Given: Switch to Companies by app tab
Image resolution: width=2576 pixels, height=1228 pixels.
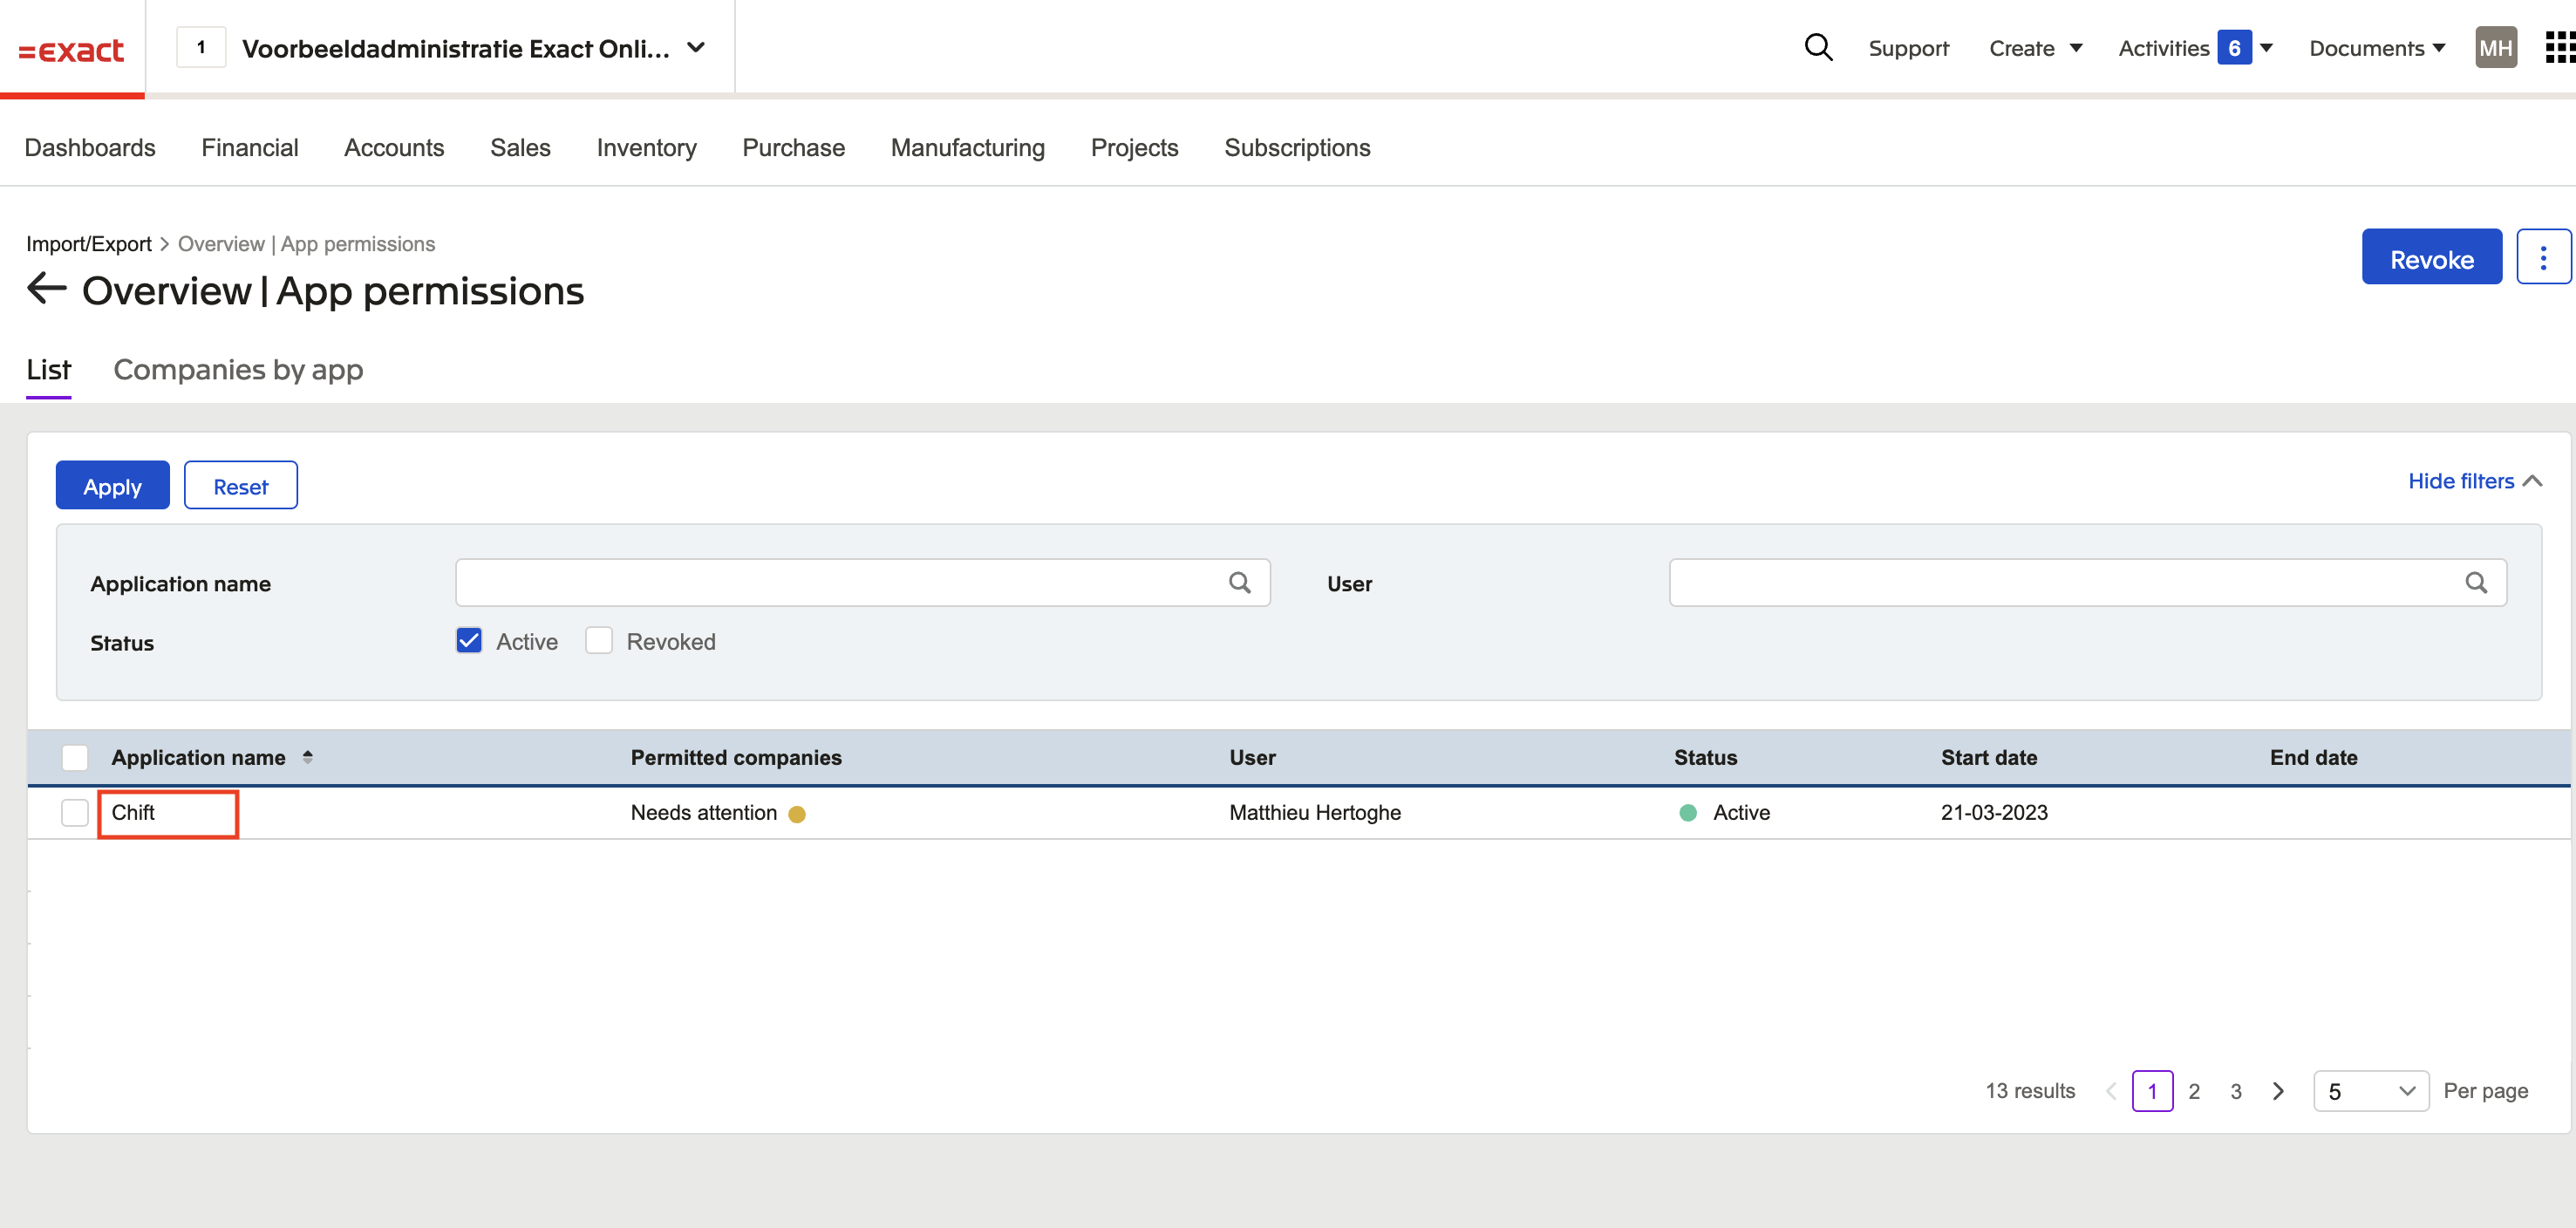Looking at the screenshot, I should click(238, 370).
